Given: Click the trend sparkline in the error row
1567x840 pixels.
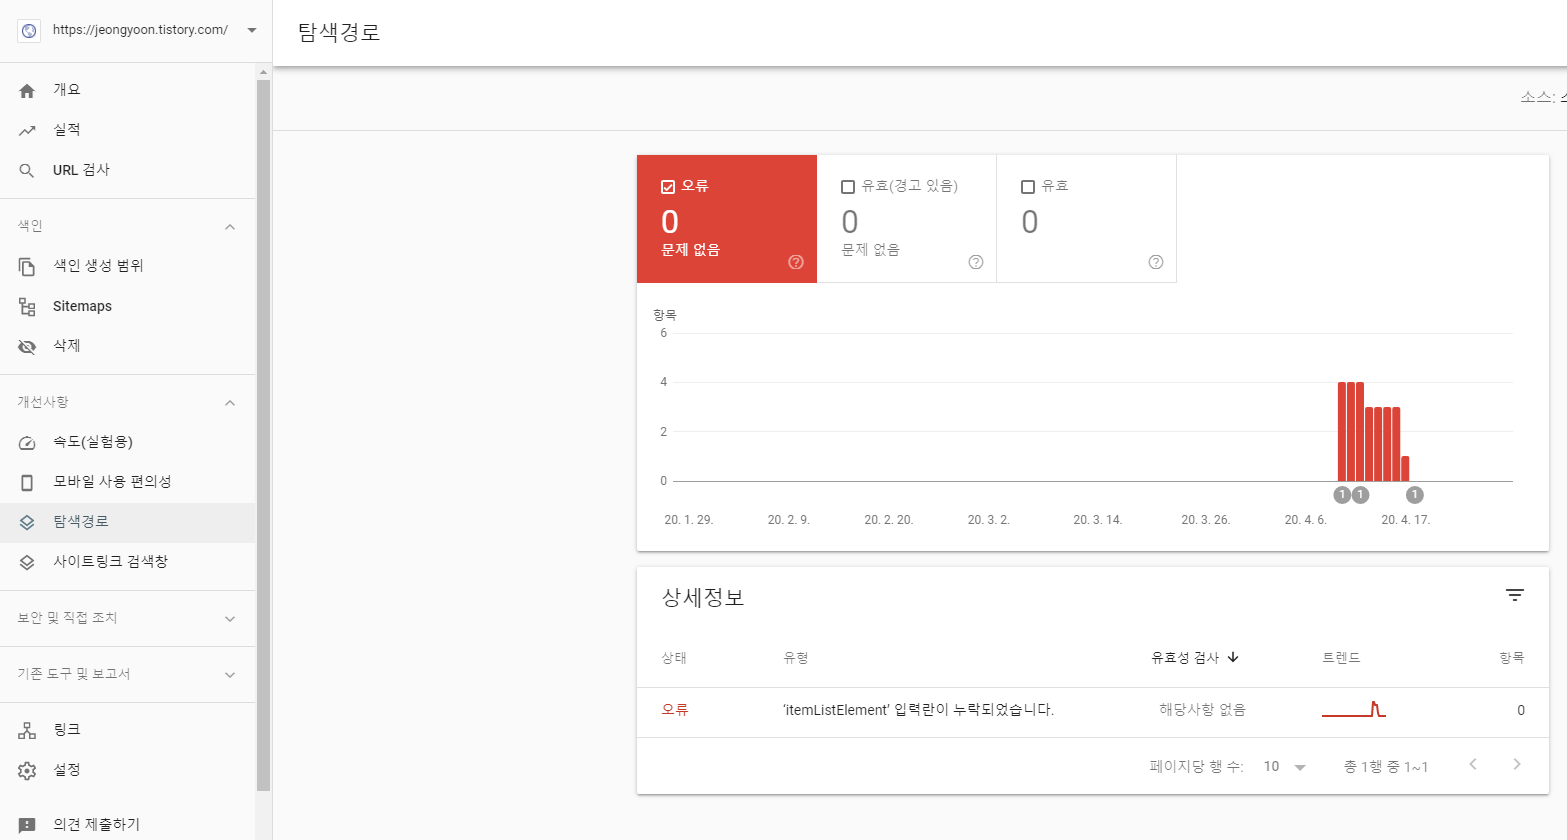Looking at the screenshot, I should (1354, 709).
